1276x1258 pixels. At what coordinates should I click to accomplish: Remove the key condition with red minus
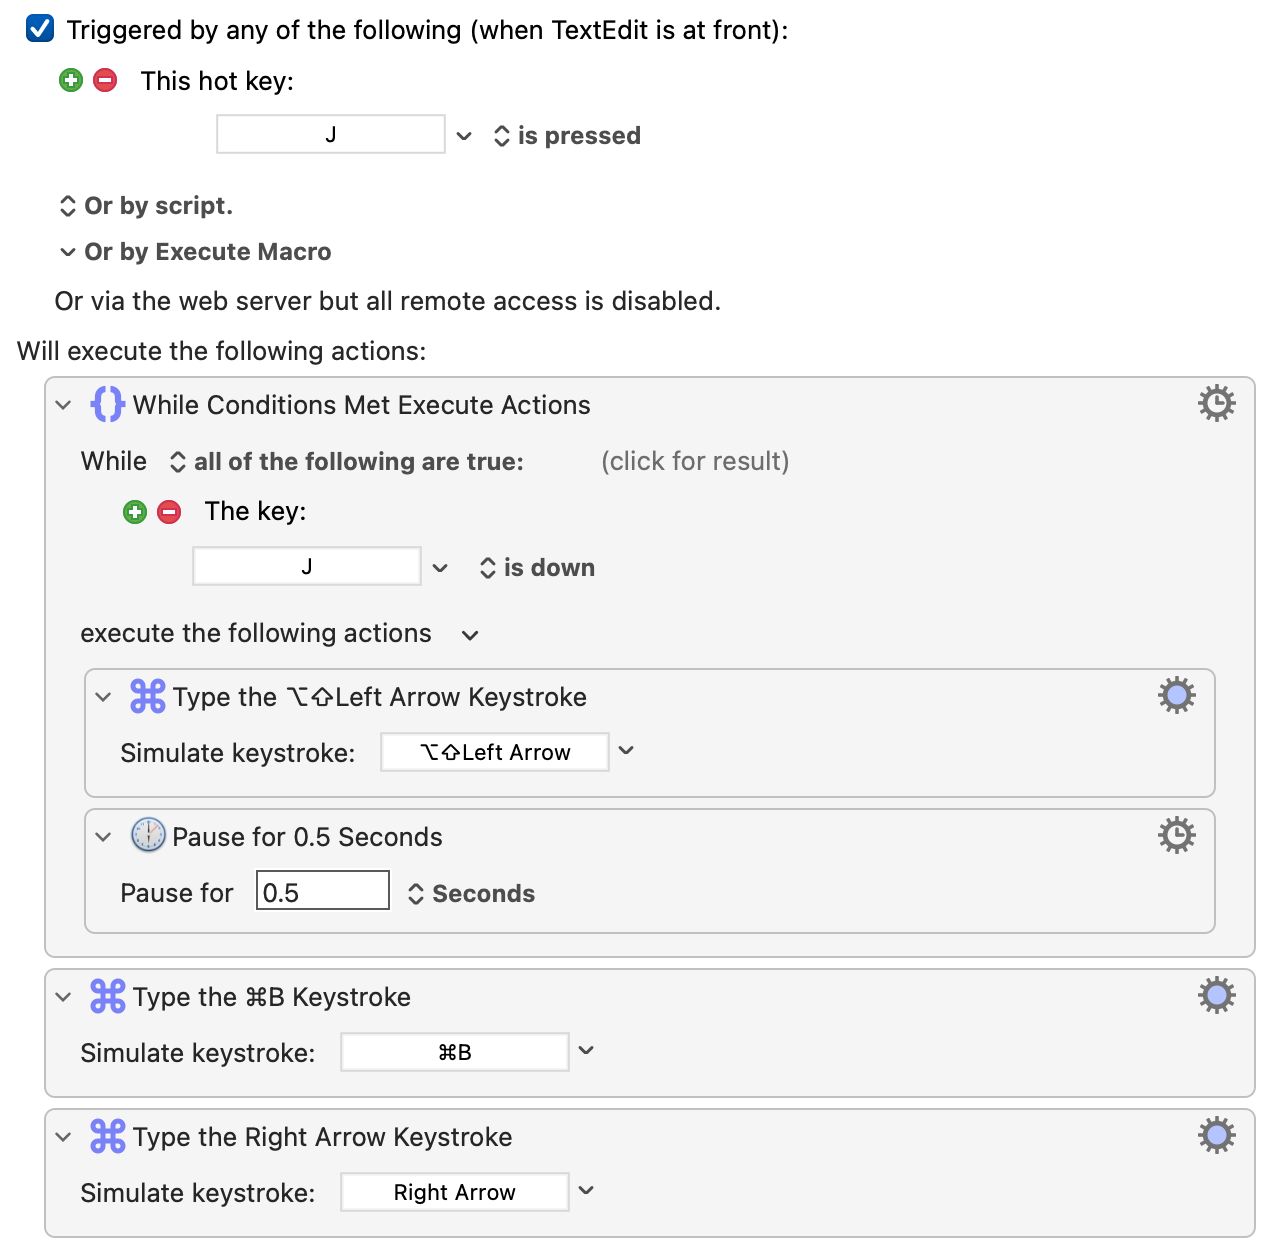(x=169, y=512)
